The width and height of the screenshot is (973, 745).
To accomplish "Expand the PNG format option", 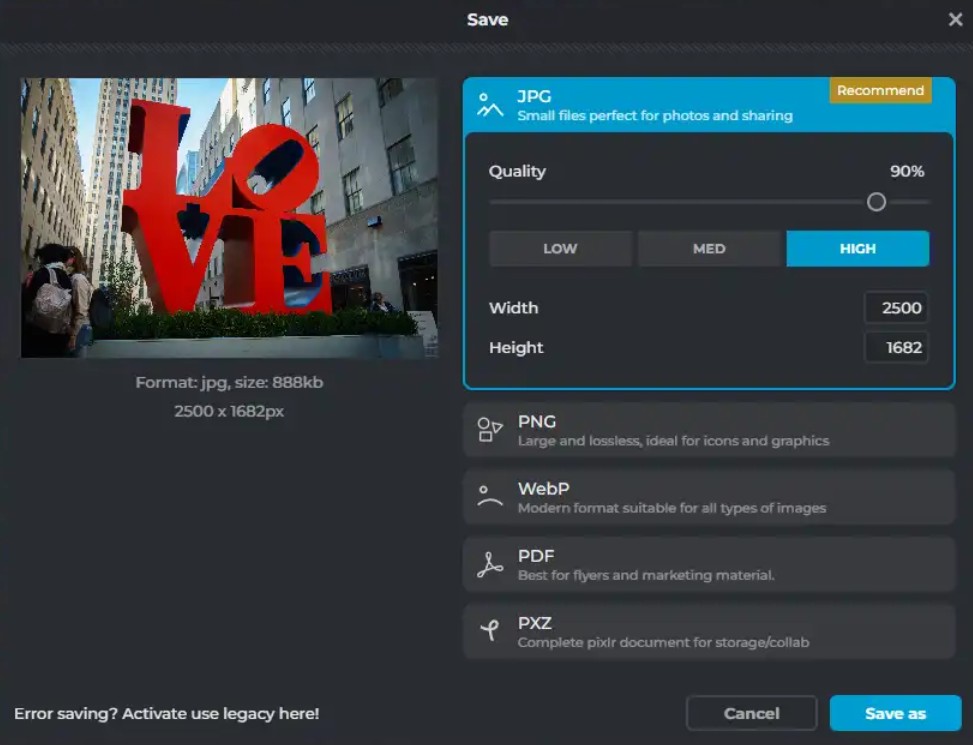I will coord(709,430).
